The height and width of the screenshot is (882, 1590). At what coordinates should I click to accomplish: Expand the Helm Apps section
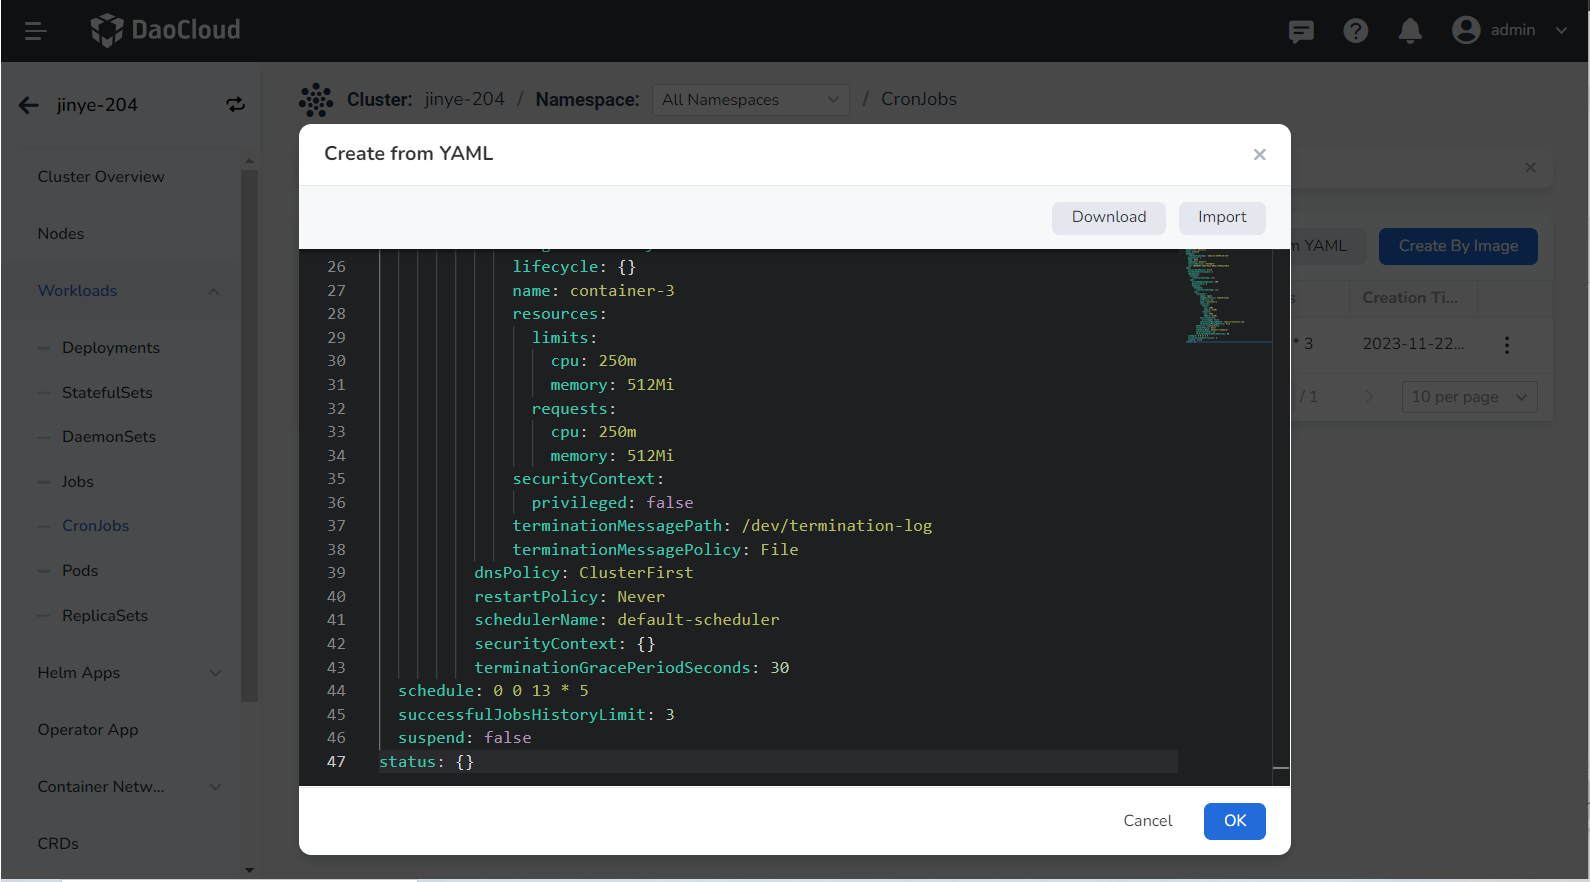[215, 673]
